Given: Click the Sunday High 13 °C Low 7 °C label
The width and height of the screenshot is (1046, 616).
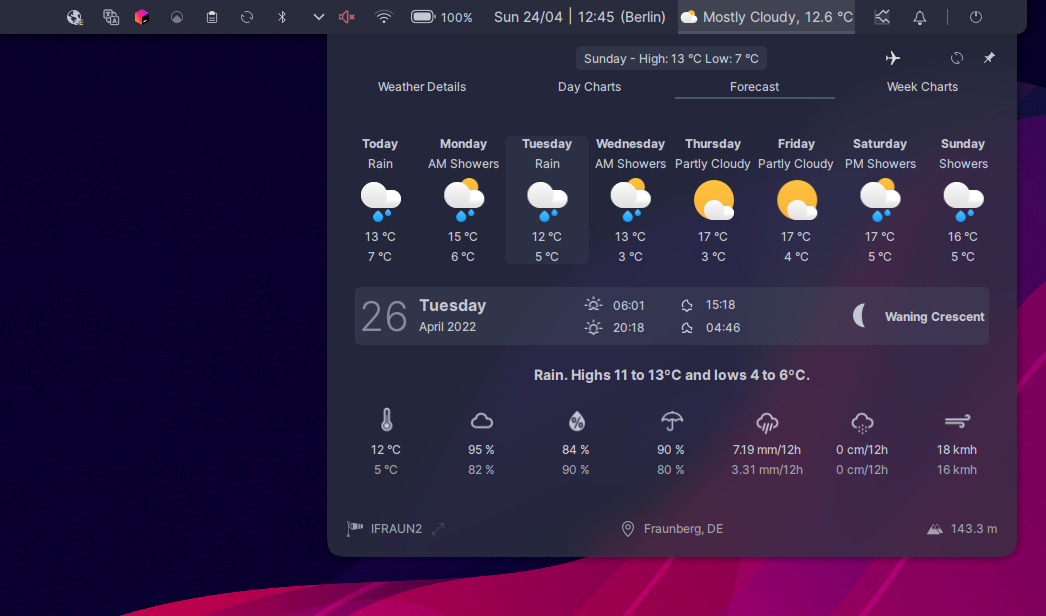Looking at the screenshot, I should [x=671, y=59].
